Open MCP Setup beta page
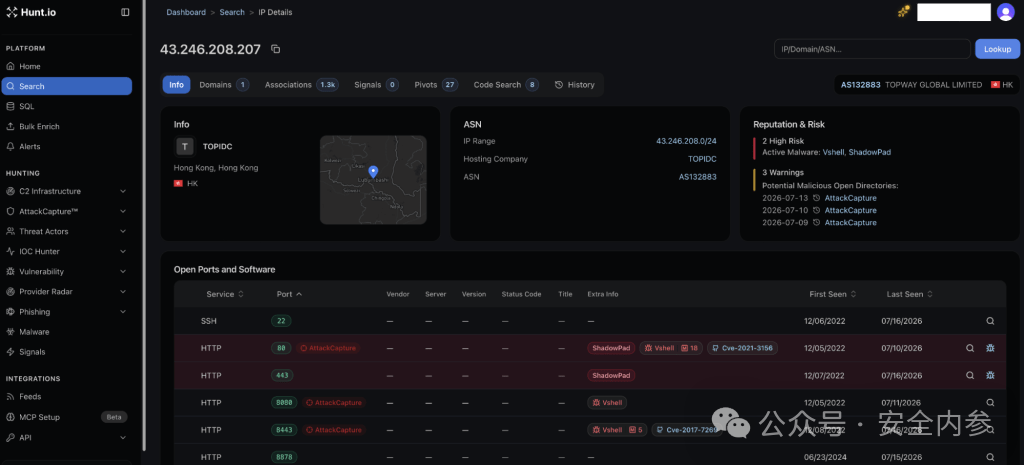The width and height of the screenshot is (1024, 465). (67, 417)
